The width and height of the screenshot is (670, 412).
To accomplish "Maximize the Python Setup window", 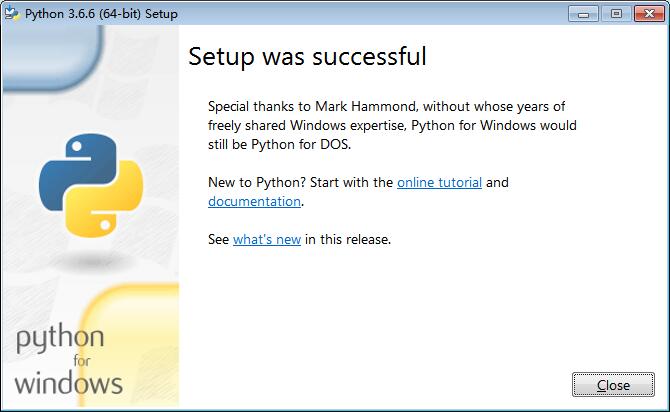I will tap(615, 13).
